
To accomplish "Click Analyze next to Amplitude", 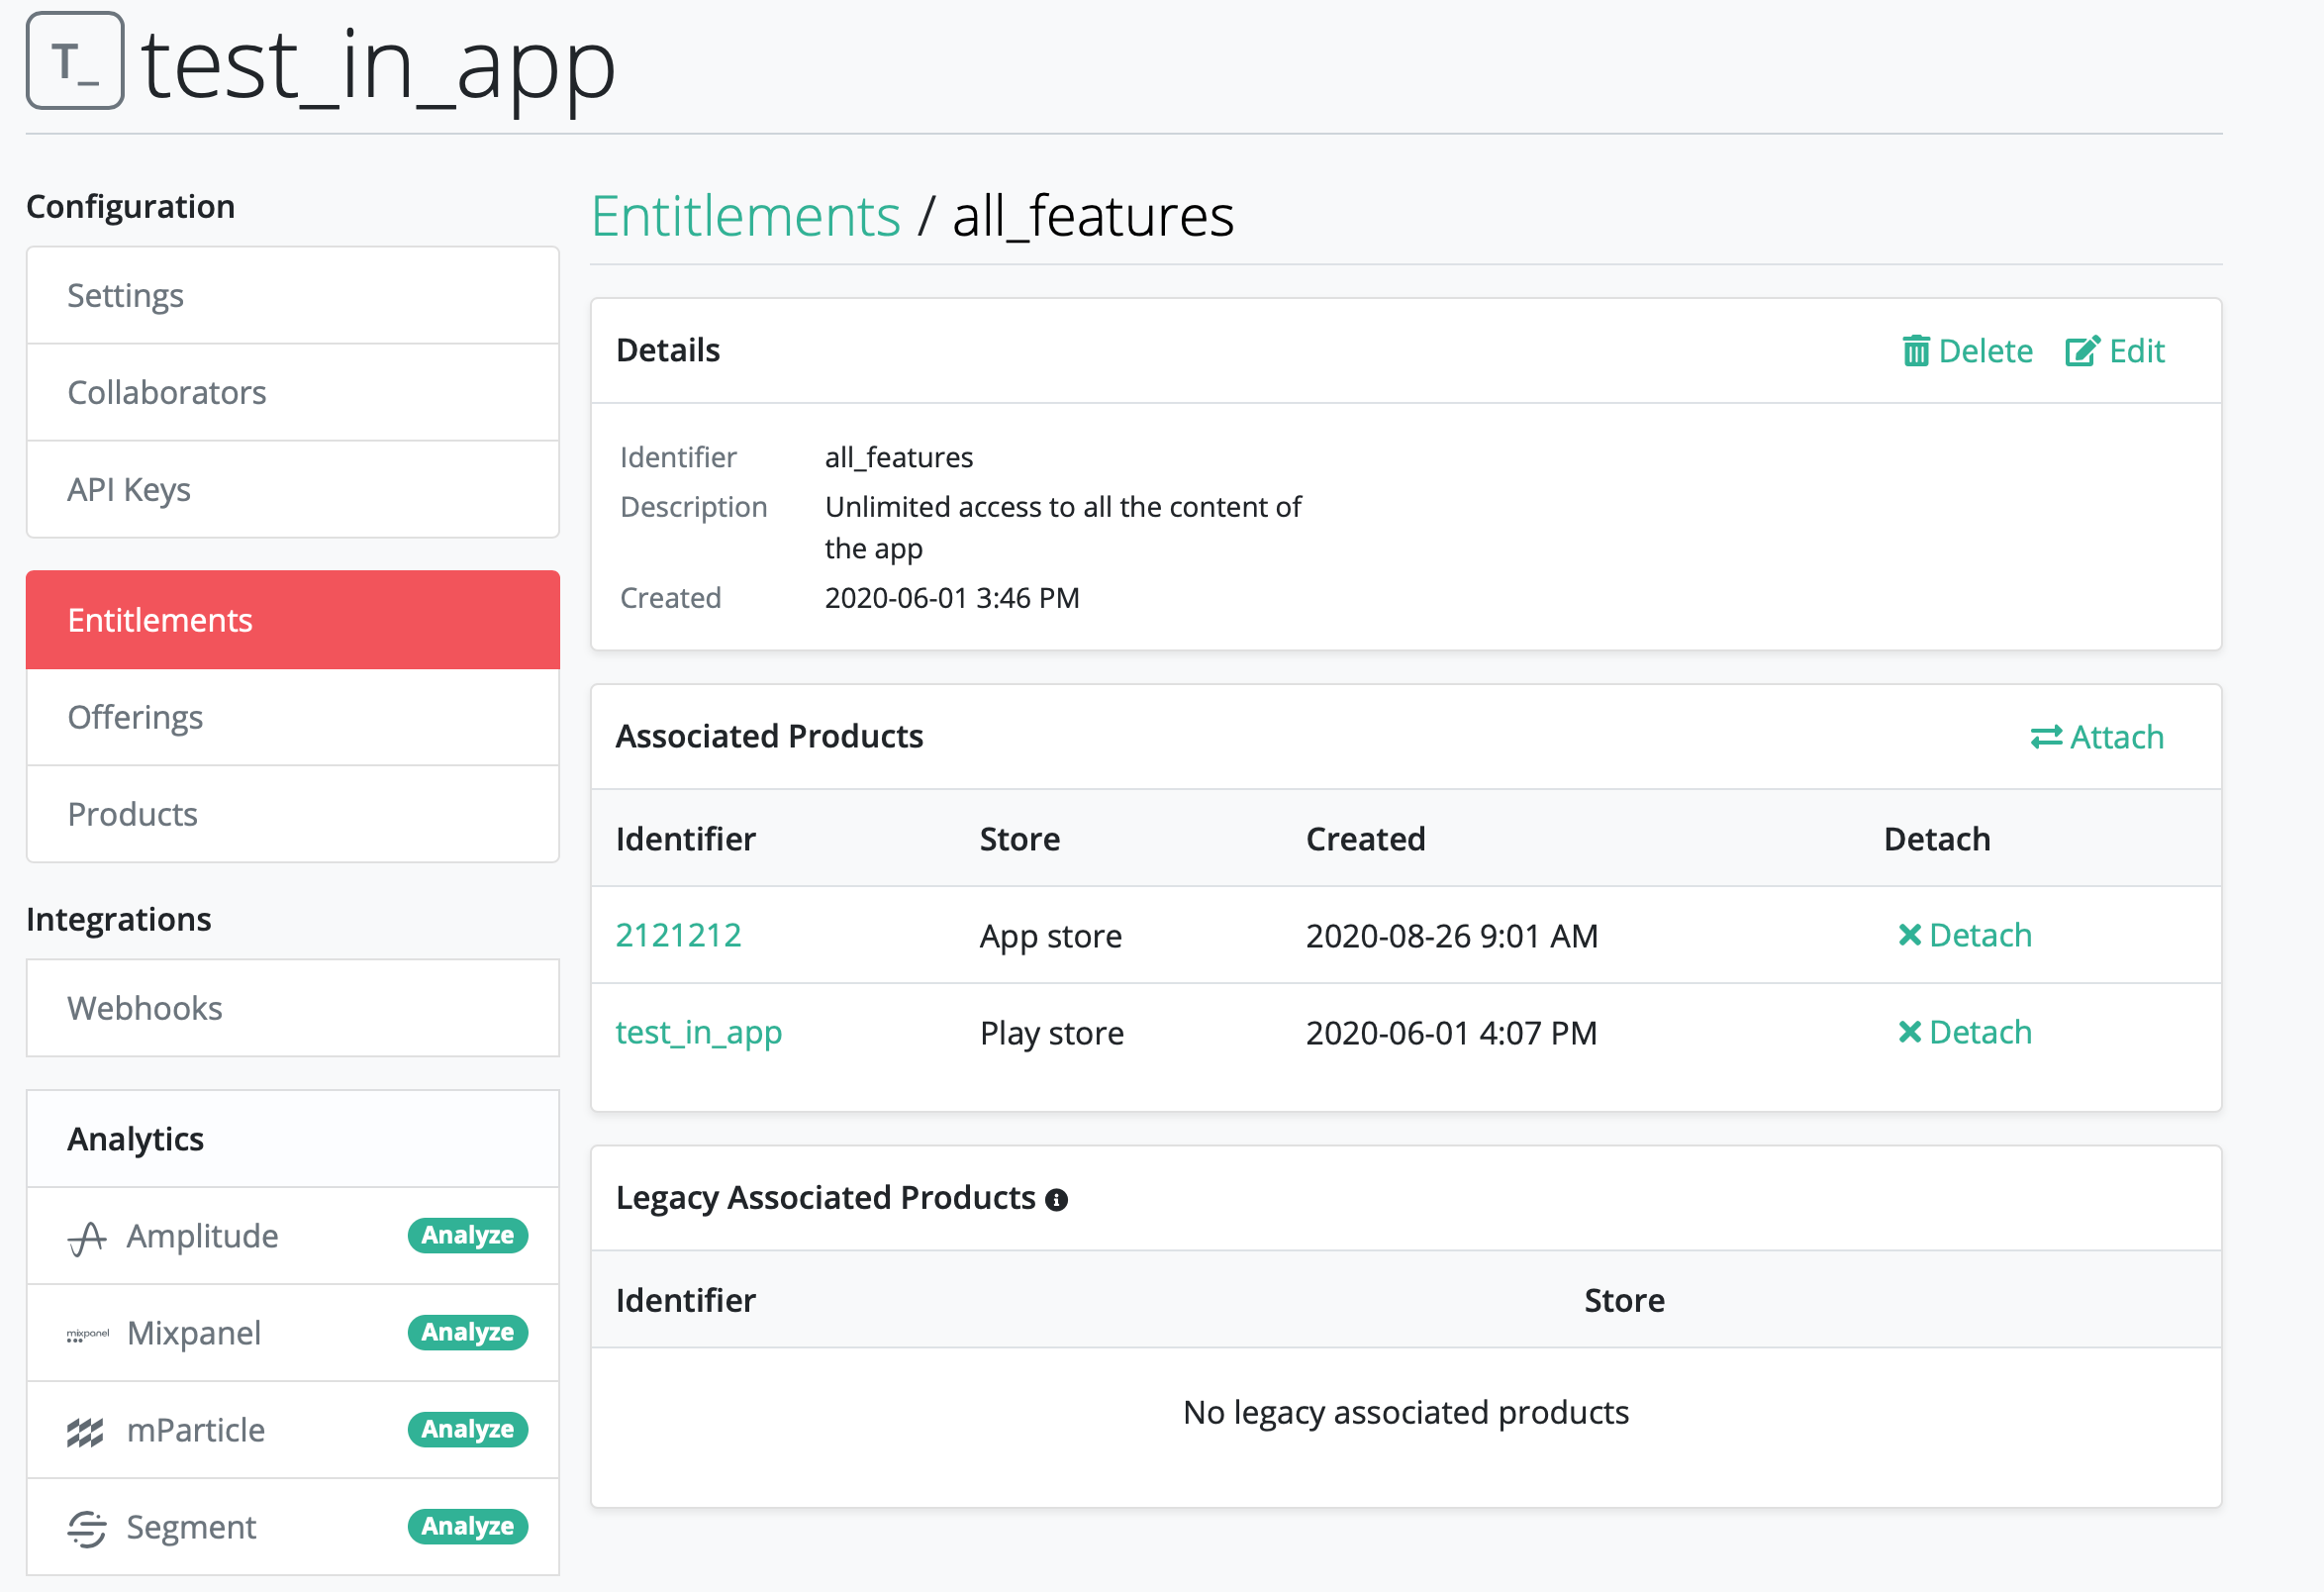I will (x=467, y=1235).
